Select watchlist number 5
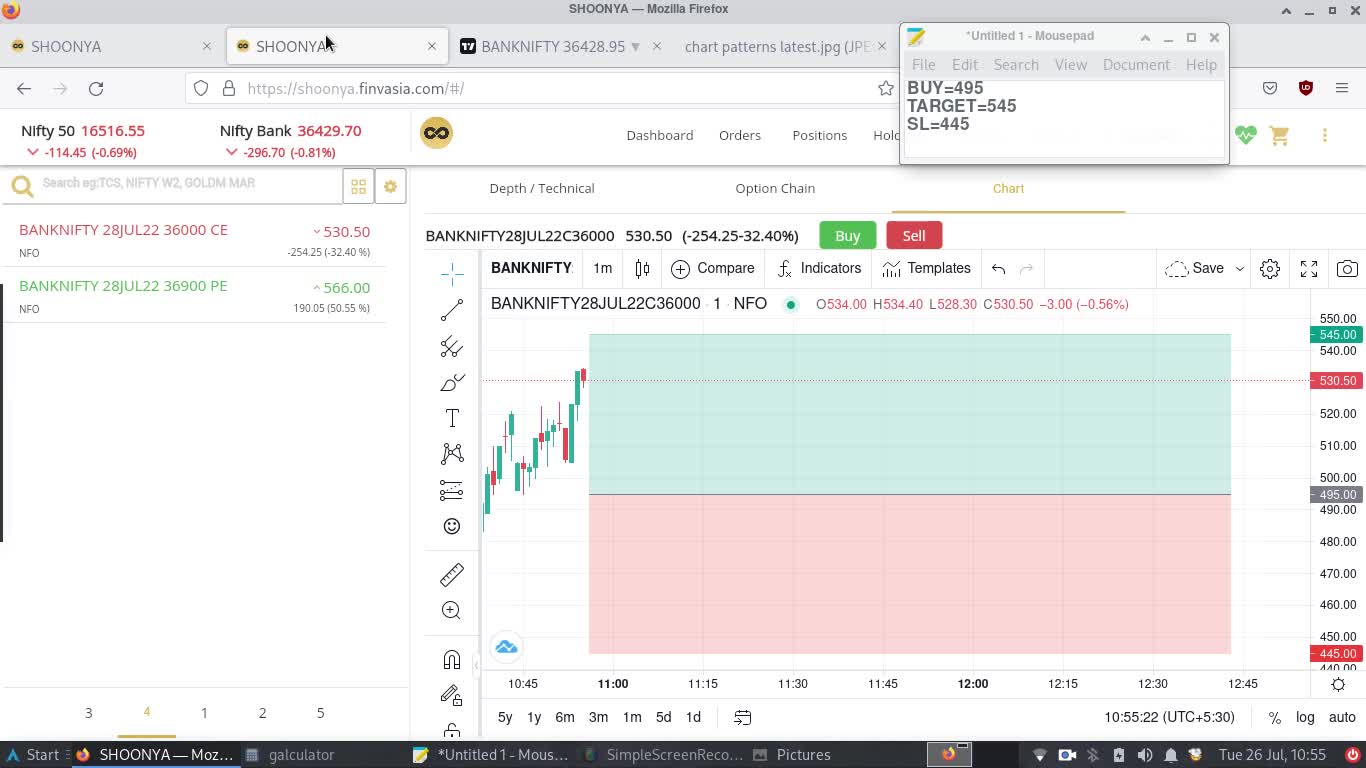Viewport: 1366px width, 768px height. [320, 713]
